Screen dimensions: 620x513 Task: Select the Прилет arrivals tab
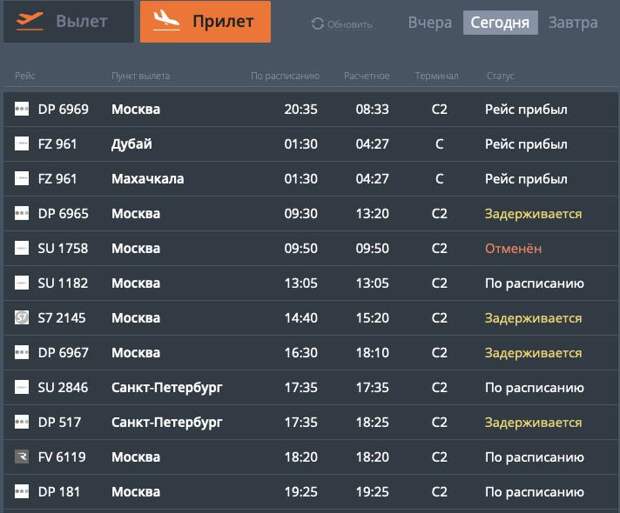pos(205,22)
